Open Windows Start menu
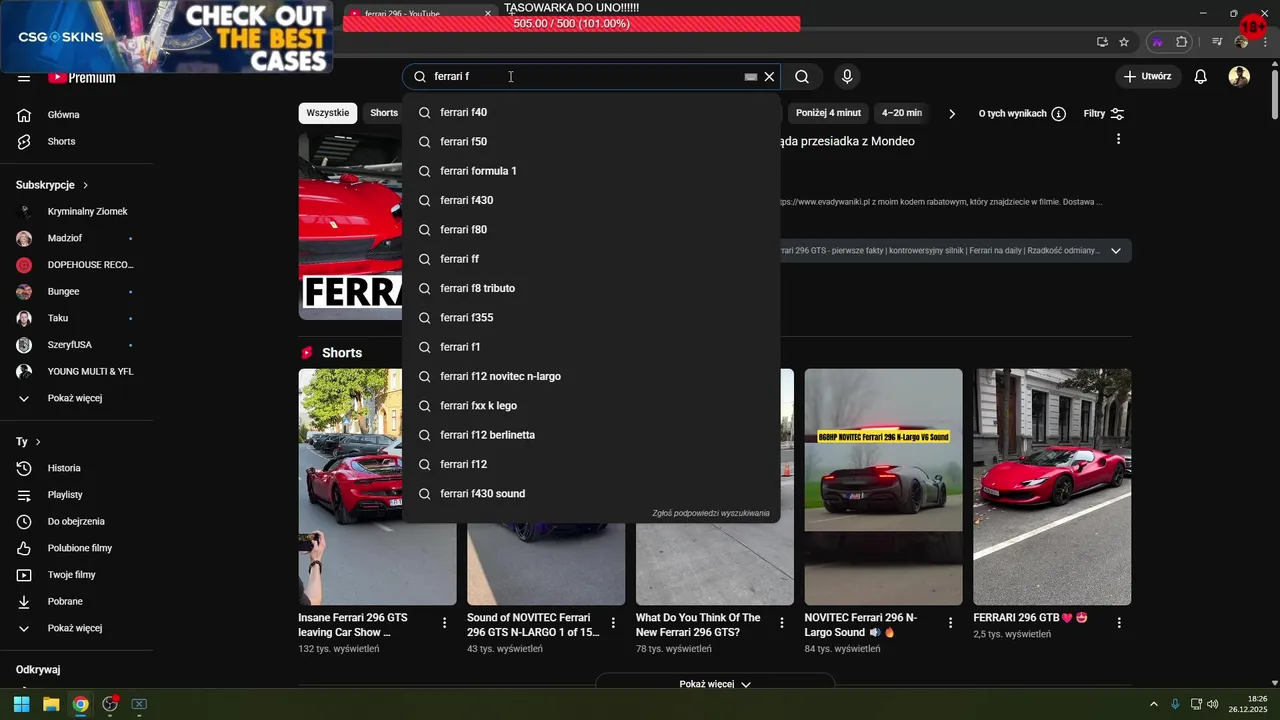 pos(21,704)
